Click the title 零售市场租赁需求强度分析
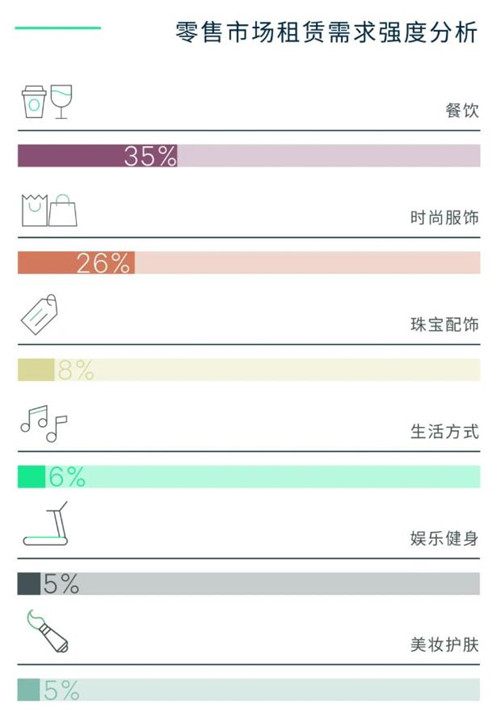This screenshot has width=500, height=712. [x=327, y=32]
